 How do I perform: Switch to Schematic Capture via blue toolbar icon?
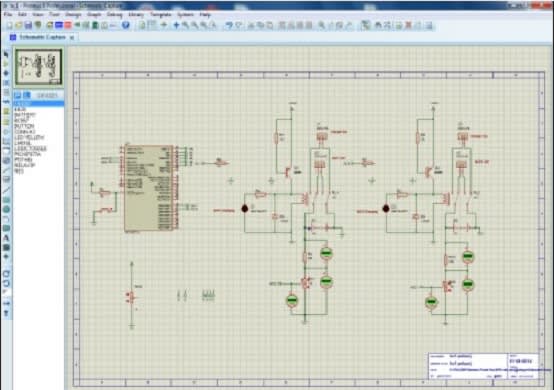coord(59,25)
